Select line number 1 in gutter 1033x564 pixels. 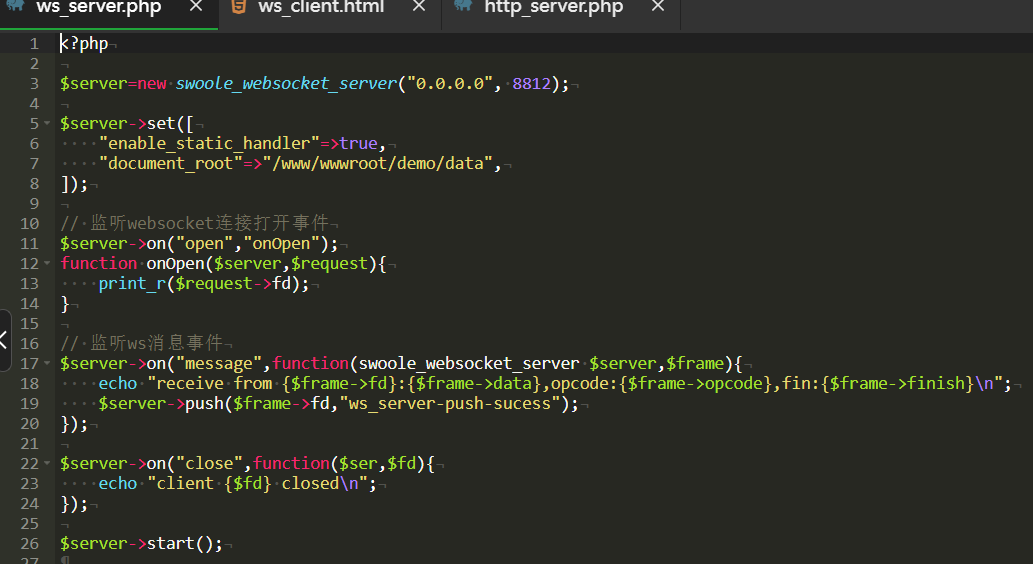[x=34, y=44]
